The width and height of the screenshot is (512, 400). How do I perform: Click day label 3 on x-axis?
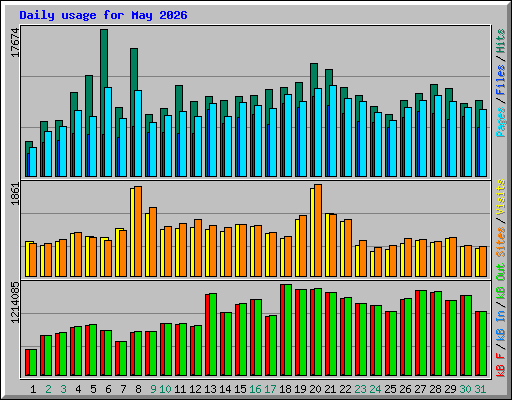(63, 389)
